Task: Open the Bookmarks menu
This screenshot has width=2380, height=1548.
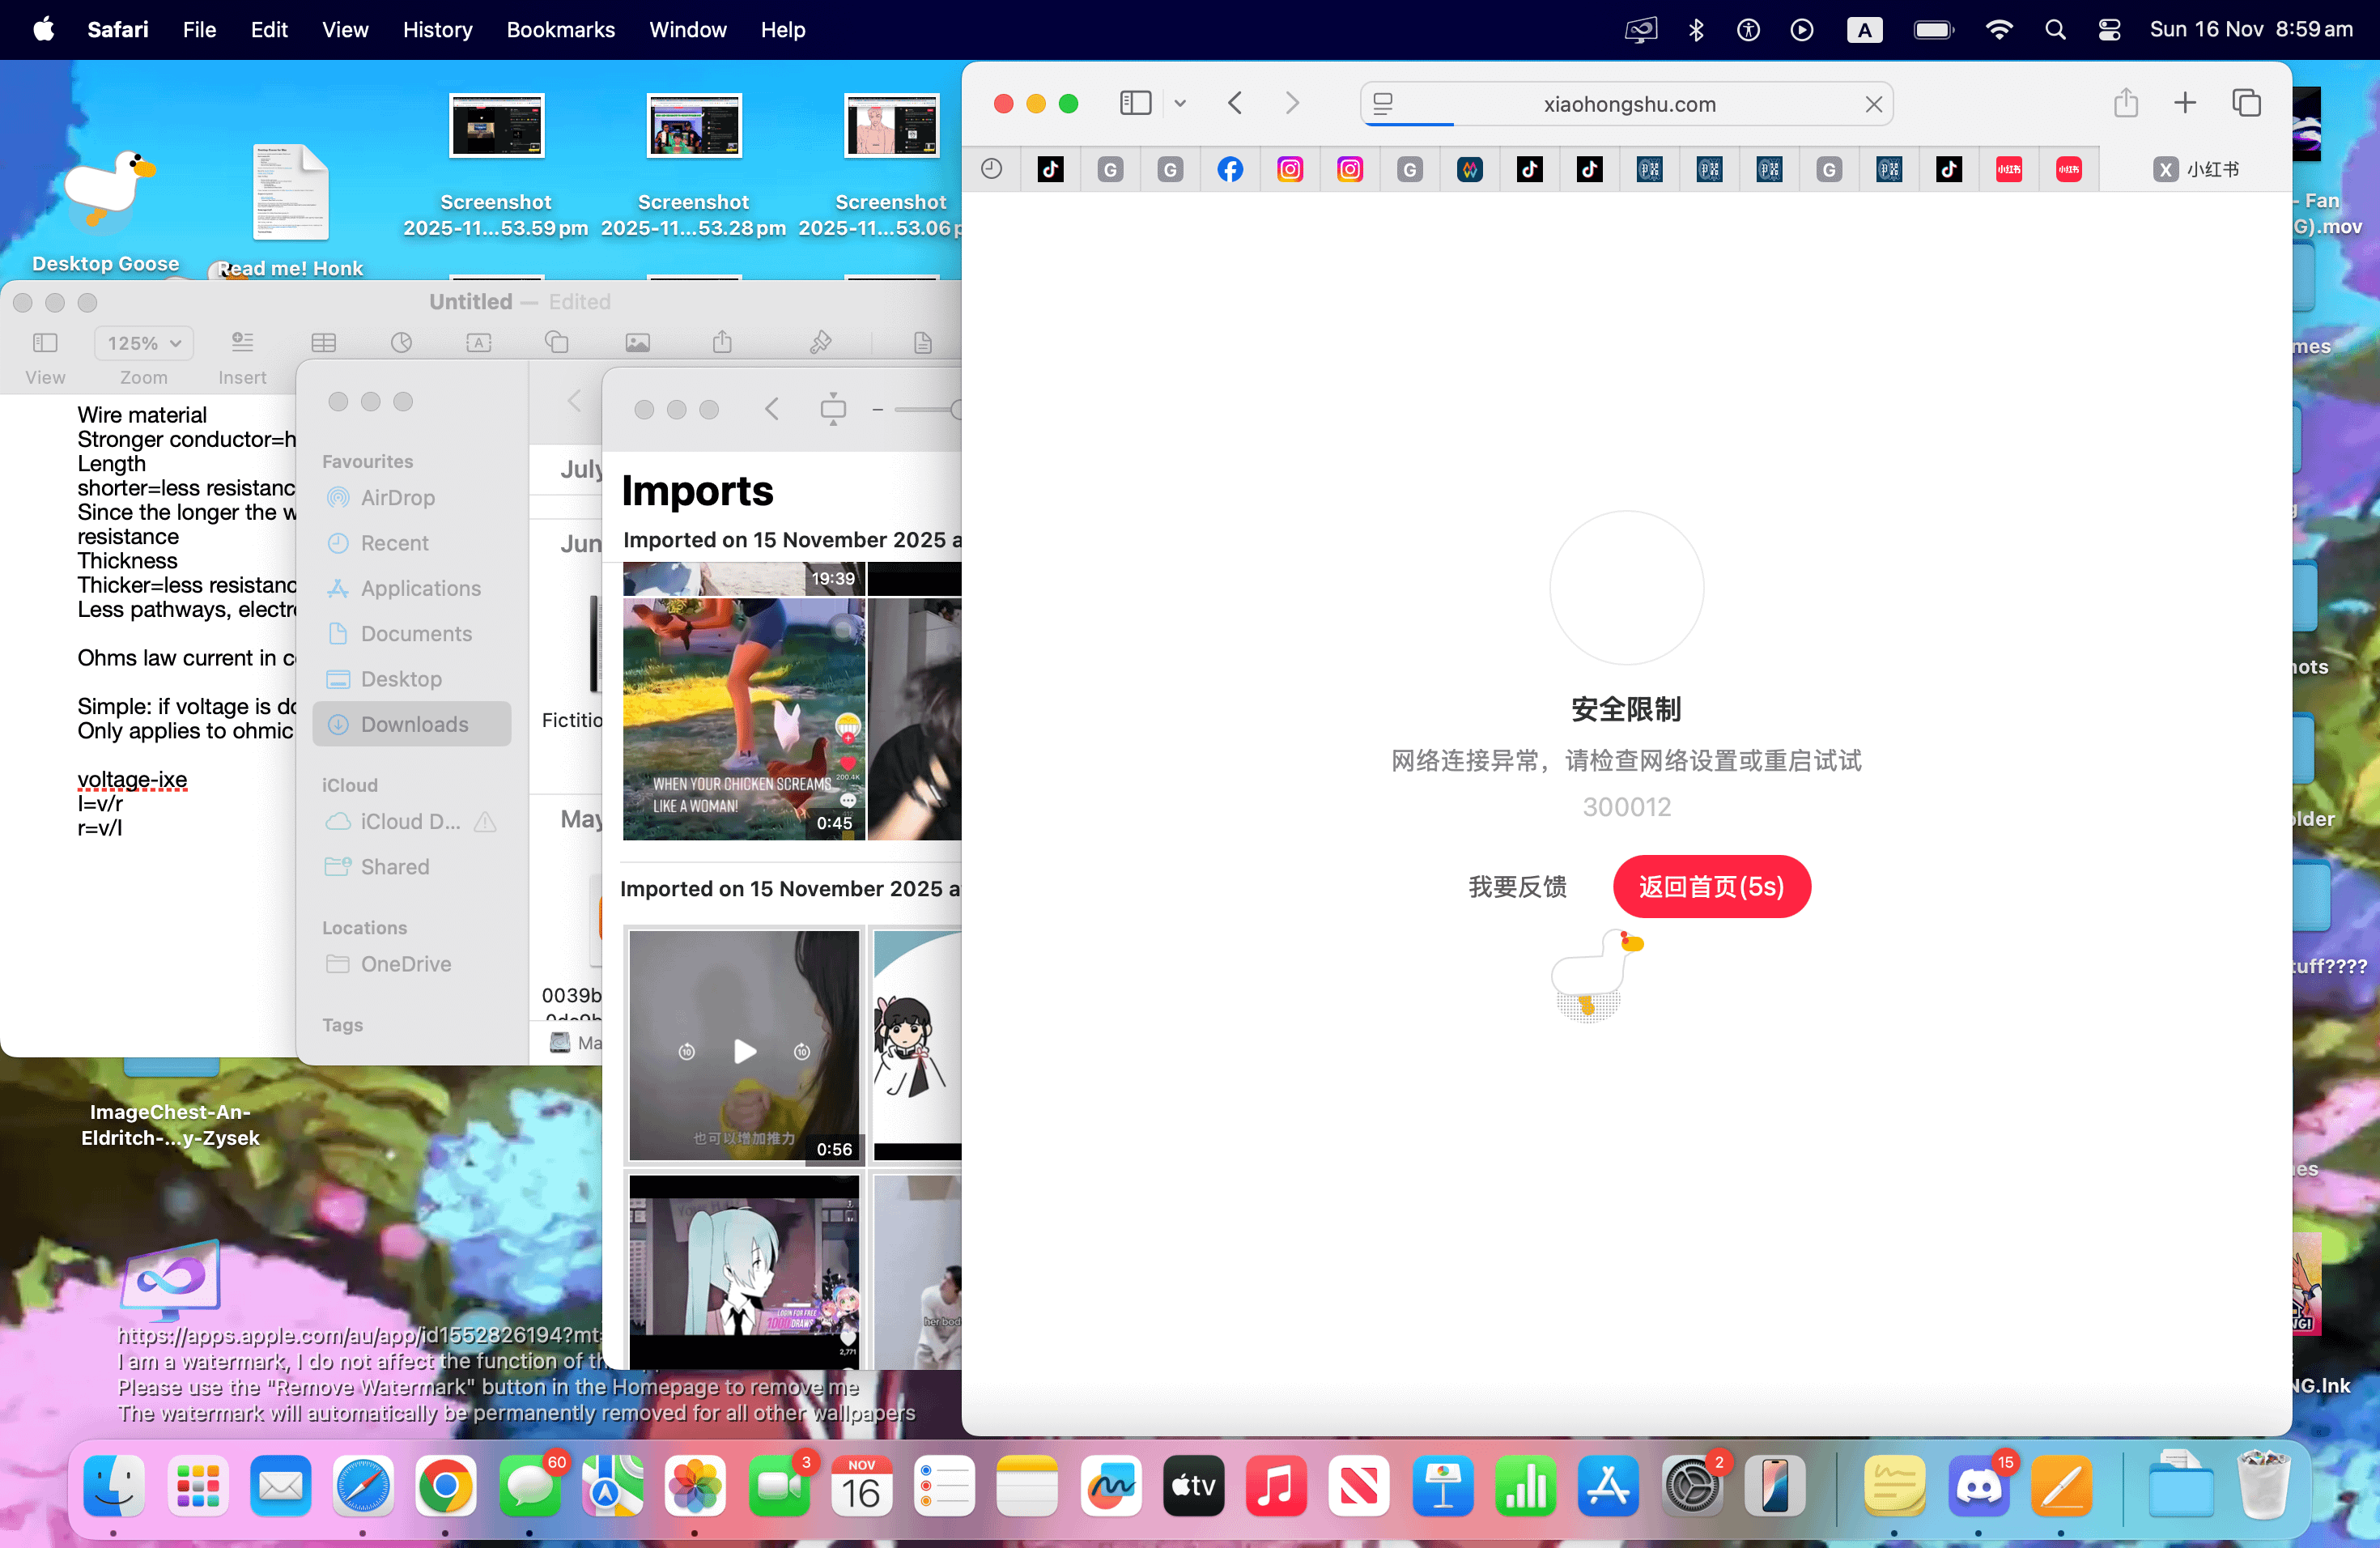Action: click(560, 30)
